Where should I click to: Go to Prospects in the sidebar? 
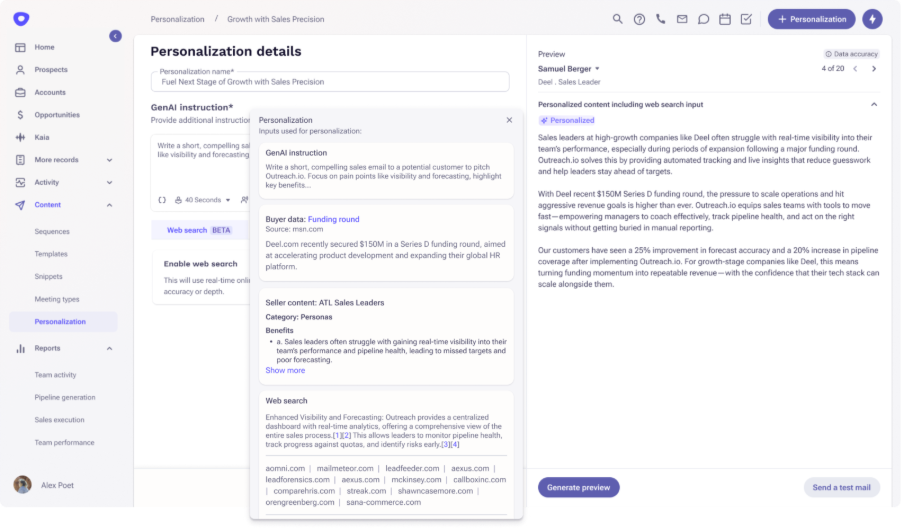point(51,69)
